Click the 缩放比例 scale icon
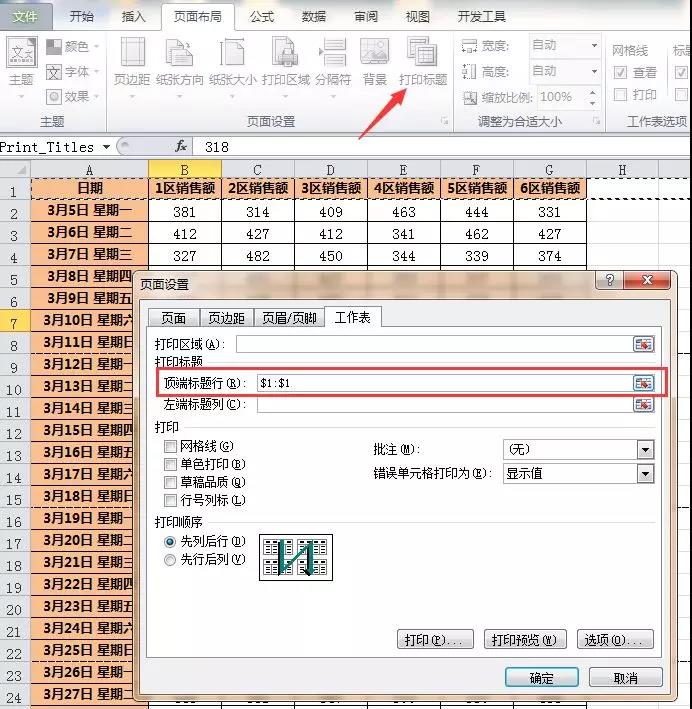The image size is (692, 709). (x=470, y=97)
